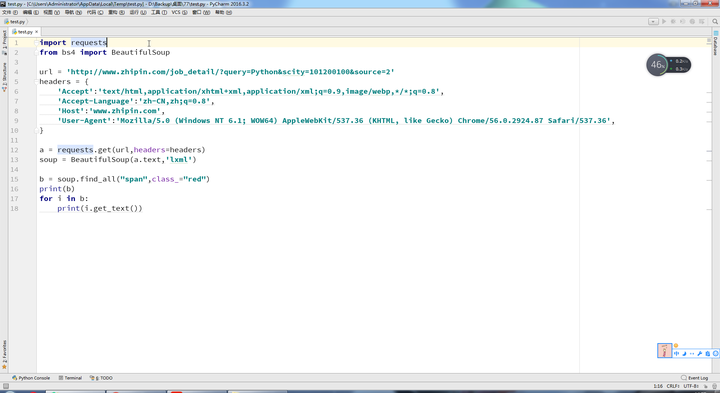720x393 pixels.
Task: Click the moon icon on input method bar
Action: coord(684,354)
